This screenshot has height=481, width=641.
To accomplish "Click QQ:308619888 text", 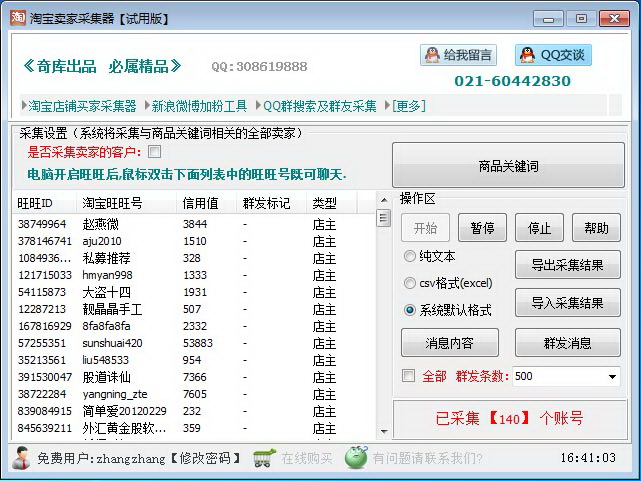I will tap(259, 66).
